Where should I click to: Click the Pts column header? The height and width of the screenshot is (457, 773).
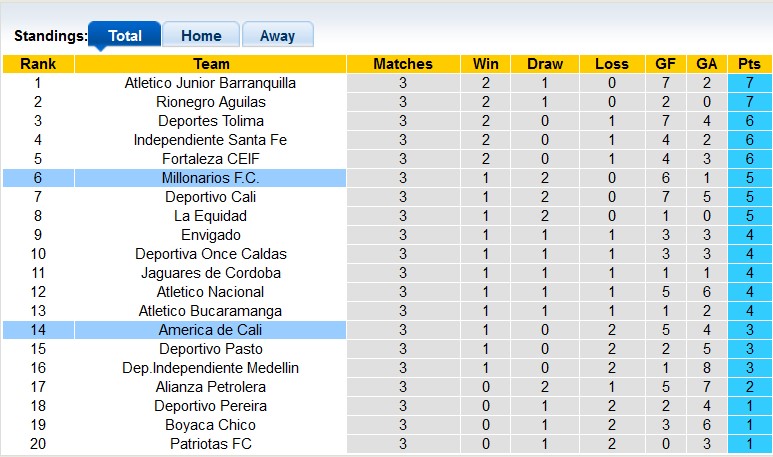point(749,64)
